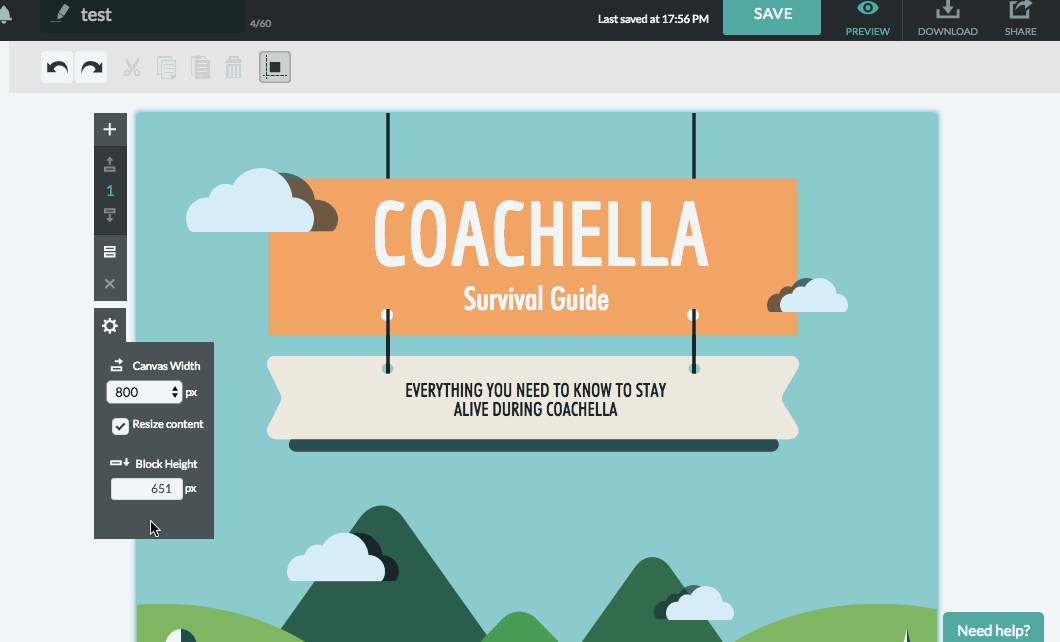Click the 'Last saved at 17:56 PM' text

(x=653, y=19)
